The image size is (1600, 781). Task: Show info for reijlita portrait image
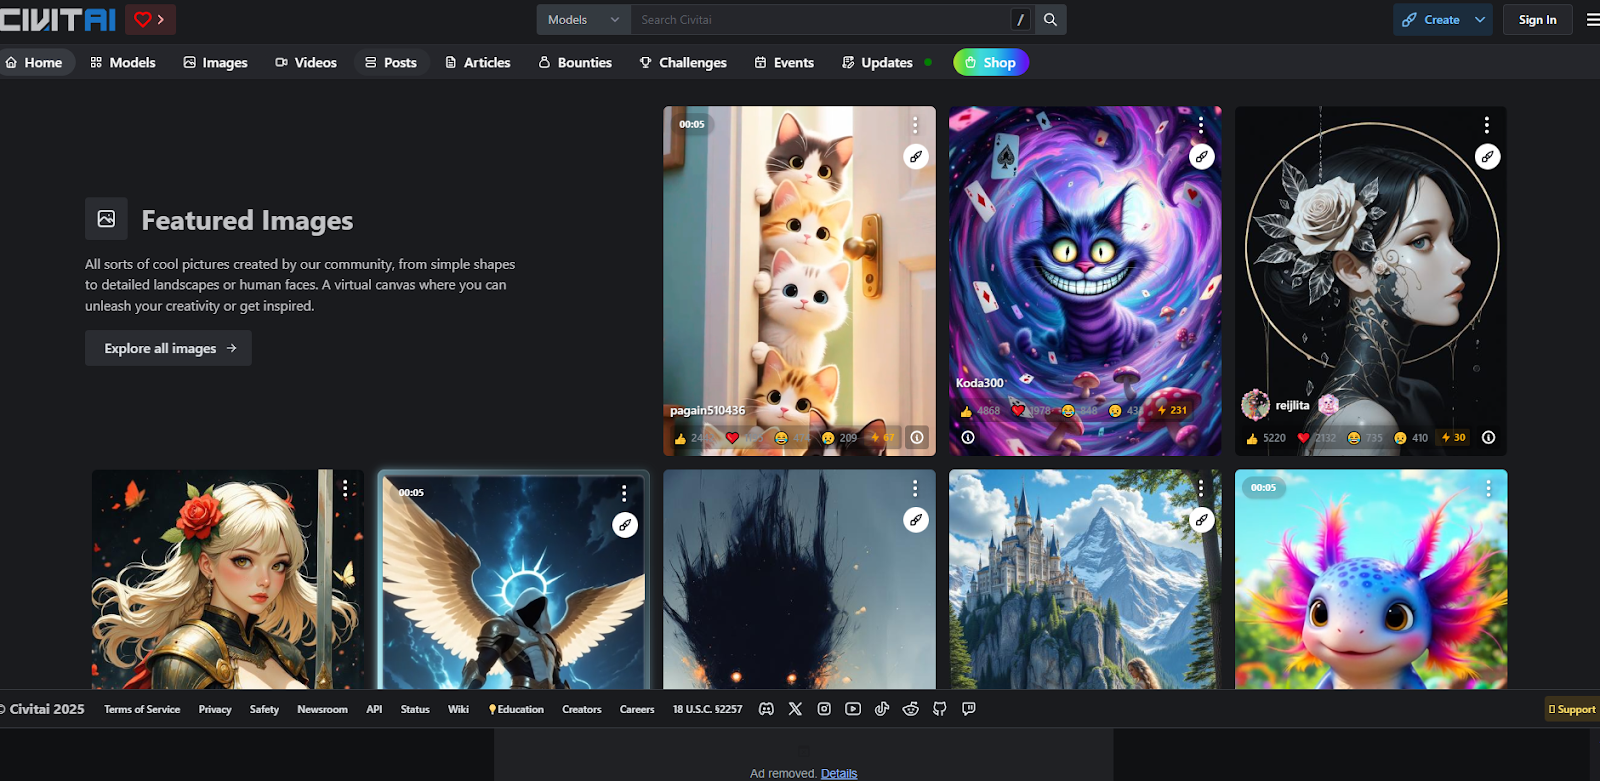click(1488, 437)
